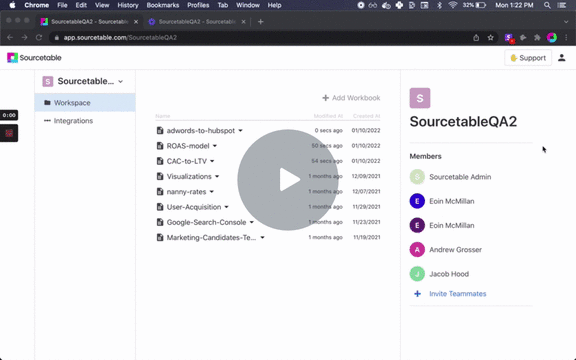576x360 pixels.
Task: Click the plus icon beside Invite Teammates
Action: (x=417, y=294)
